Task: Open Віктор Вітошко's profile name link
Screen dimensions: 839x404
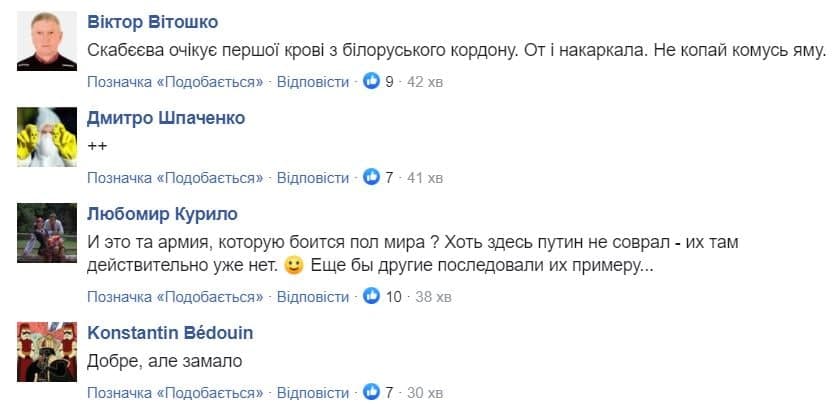Action: coord(152,23)
